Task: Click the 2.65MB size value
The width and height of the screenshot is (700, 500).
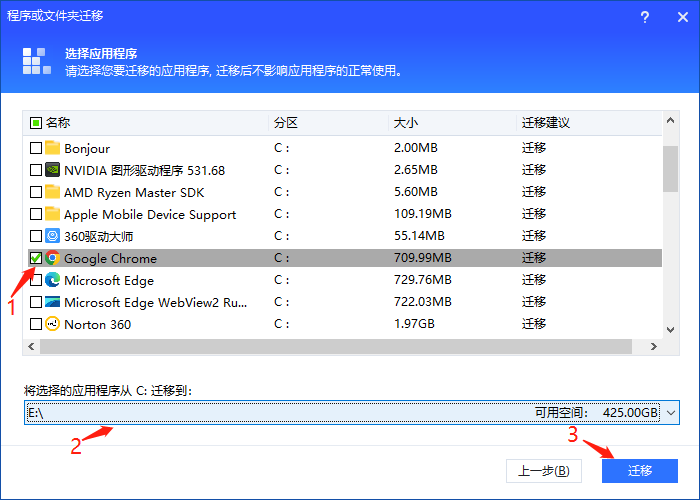Action: point(416,170)
